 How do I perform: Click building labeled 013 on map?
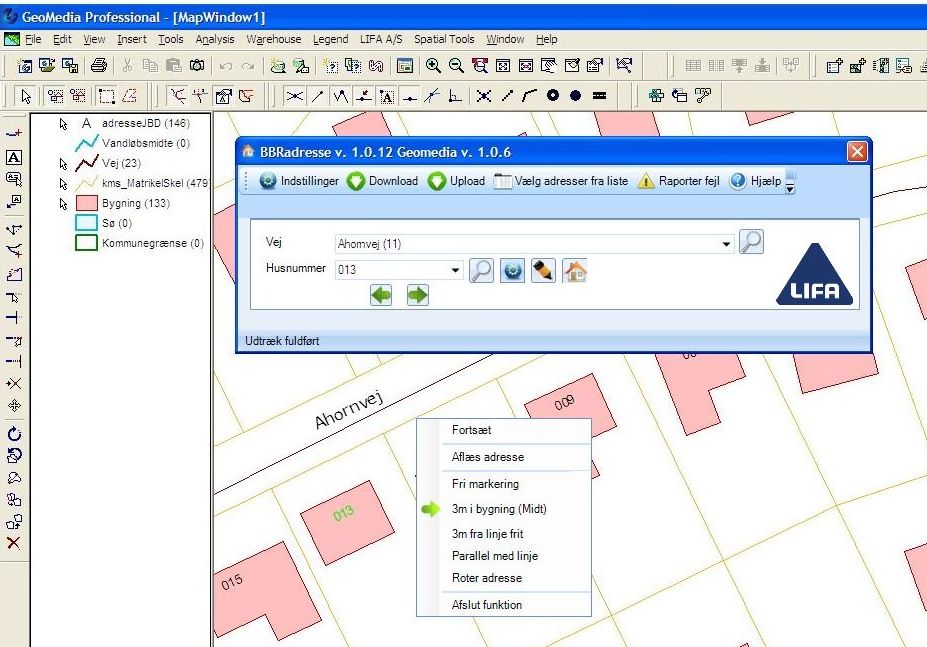(347, 522)
